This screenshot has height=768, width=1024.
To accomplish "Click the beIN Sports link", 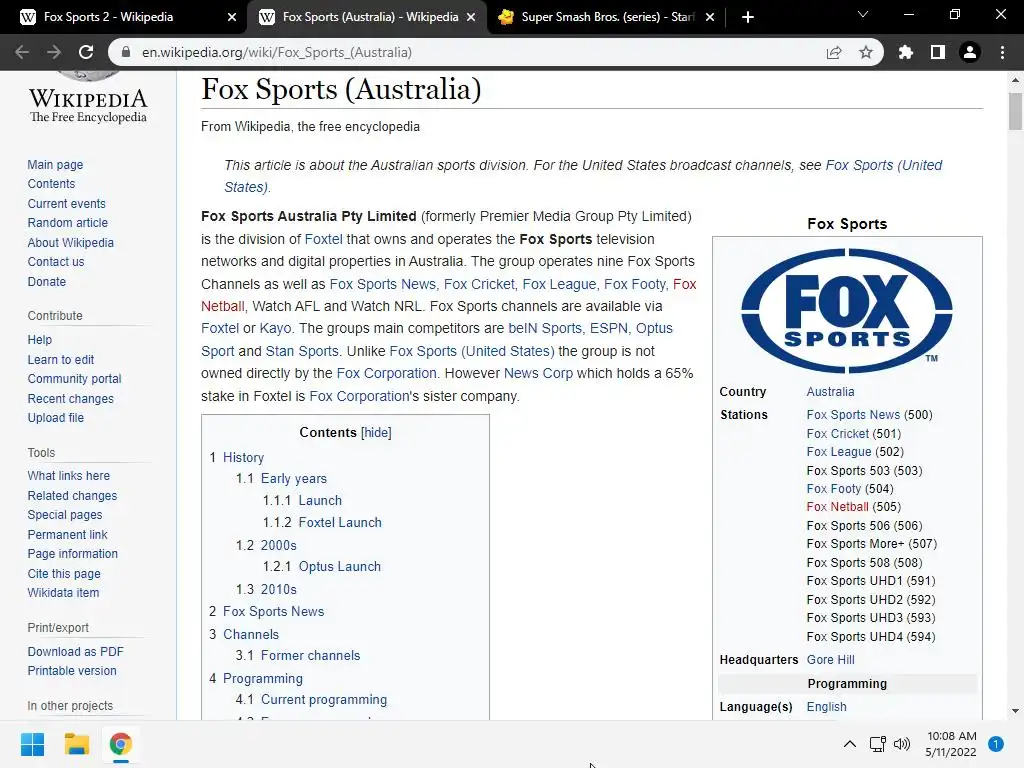I will [545, 328].
